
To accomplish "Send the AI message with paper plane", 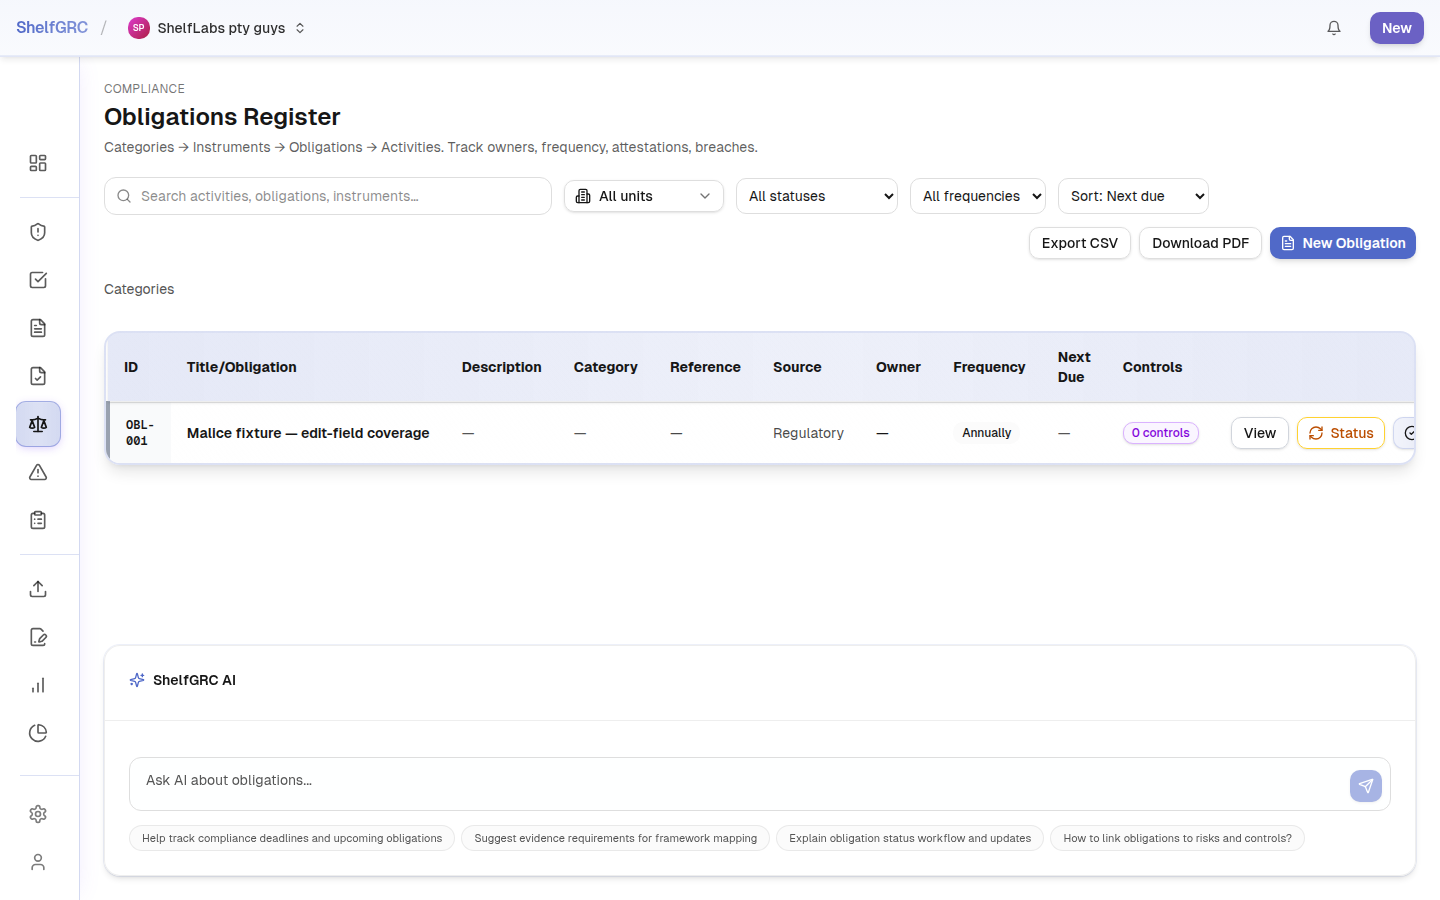I will pos(1366,786).
